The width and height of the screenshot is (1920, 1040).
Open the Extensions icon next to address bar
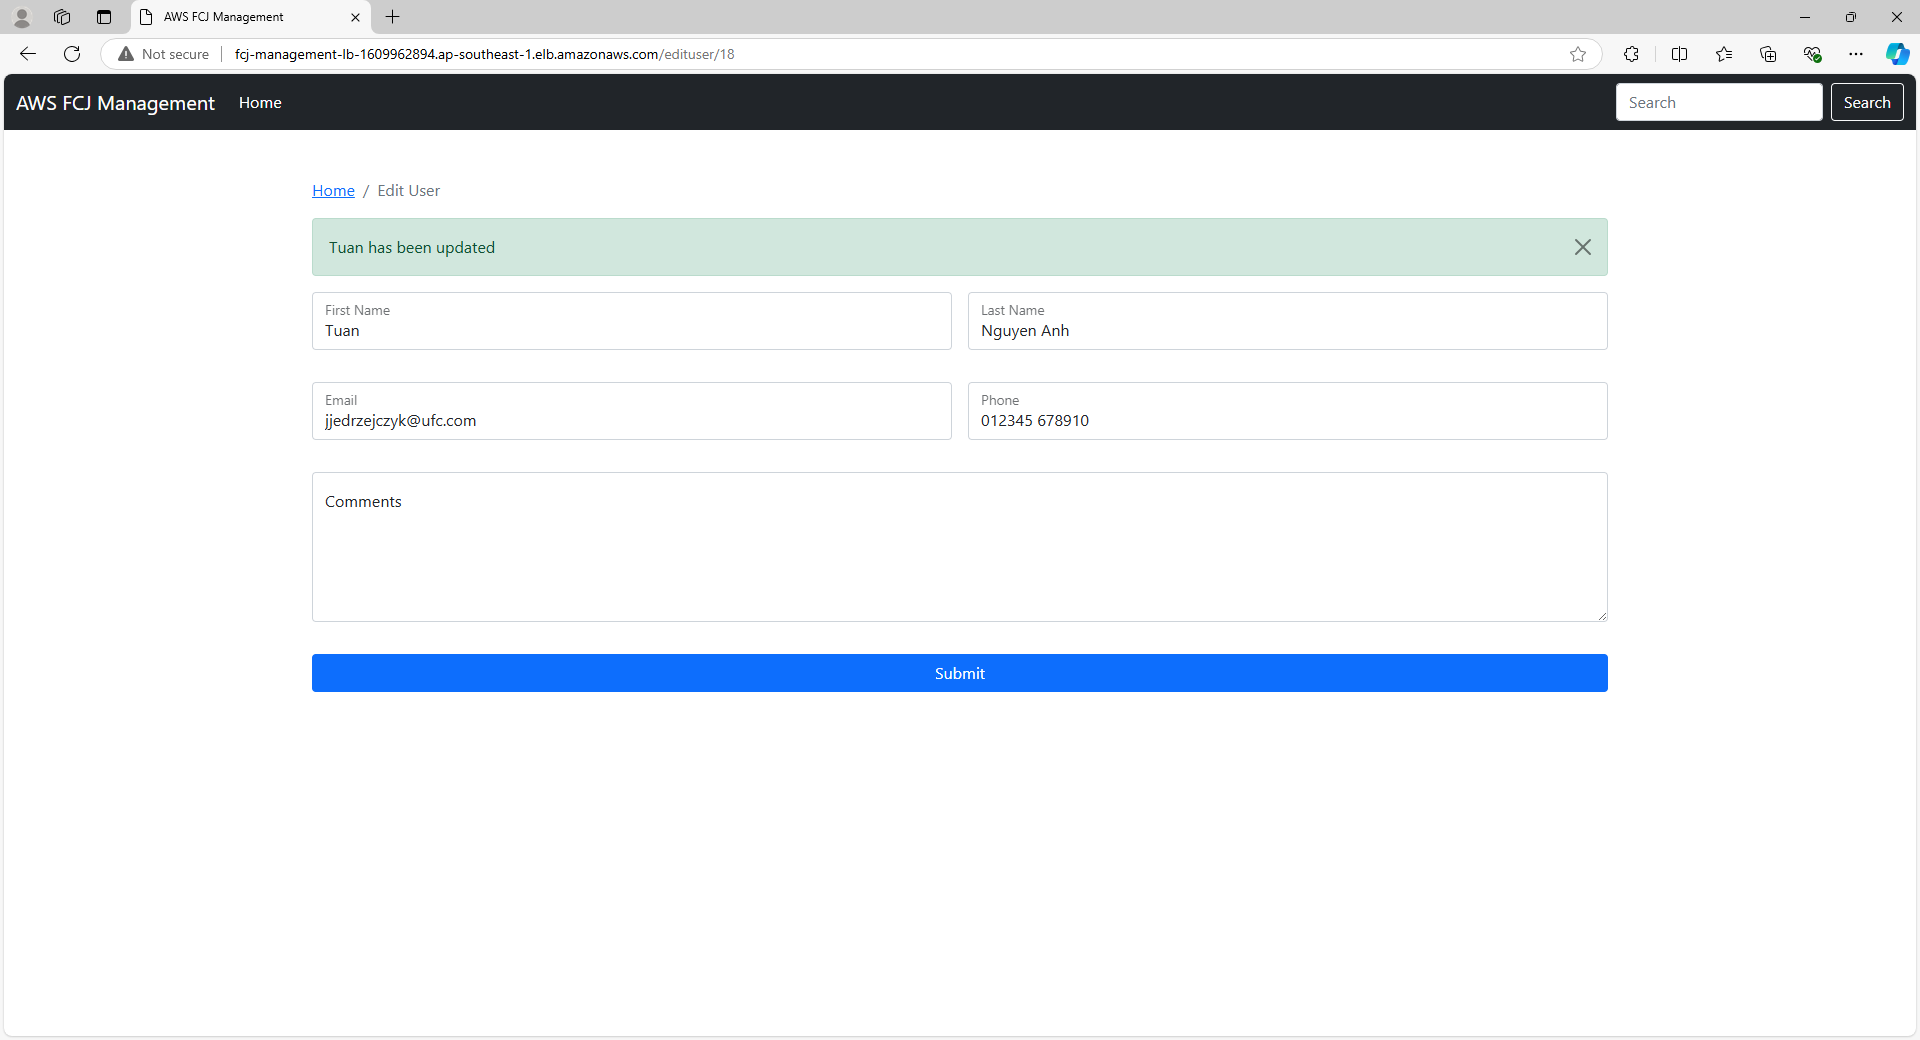click(x=1632, y=54)
